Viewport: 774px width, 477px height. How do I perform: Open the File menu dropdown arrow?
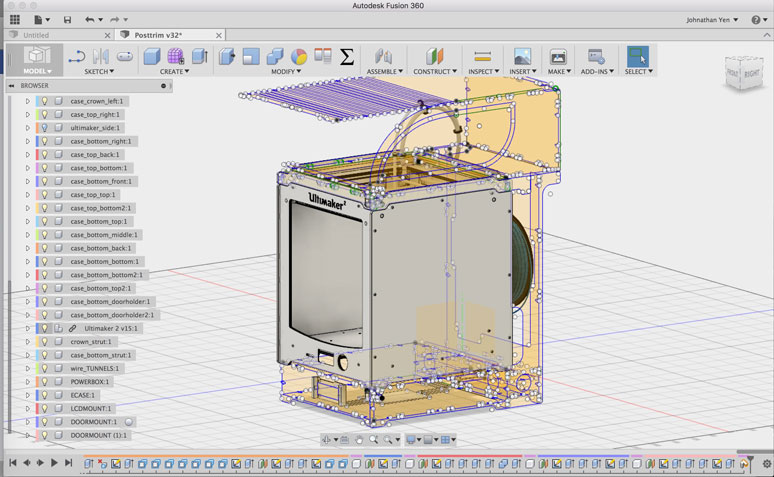pyautogui.click(x=47, y=20)
